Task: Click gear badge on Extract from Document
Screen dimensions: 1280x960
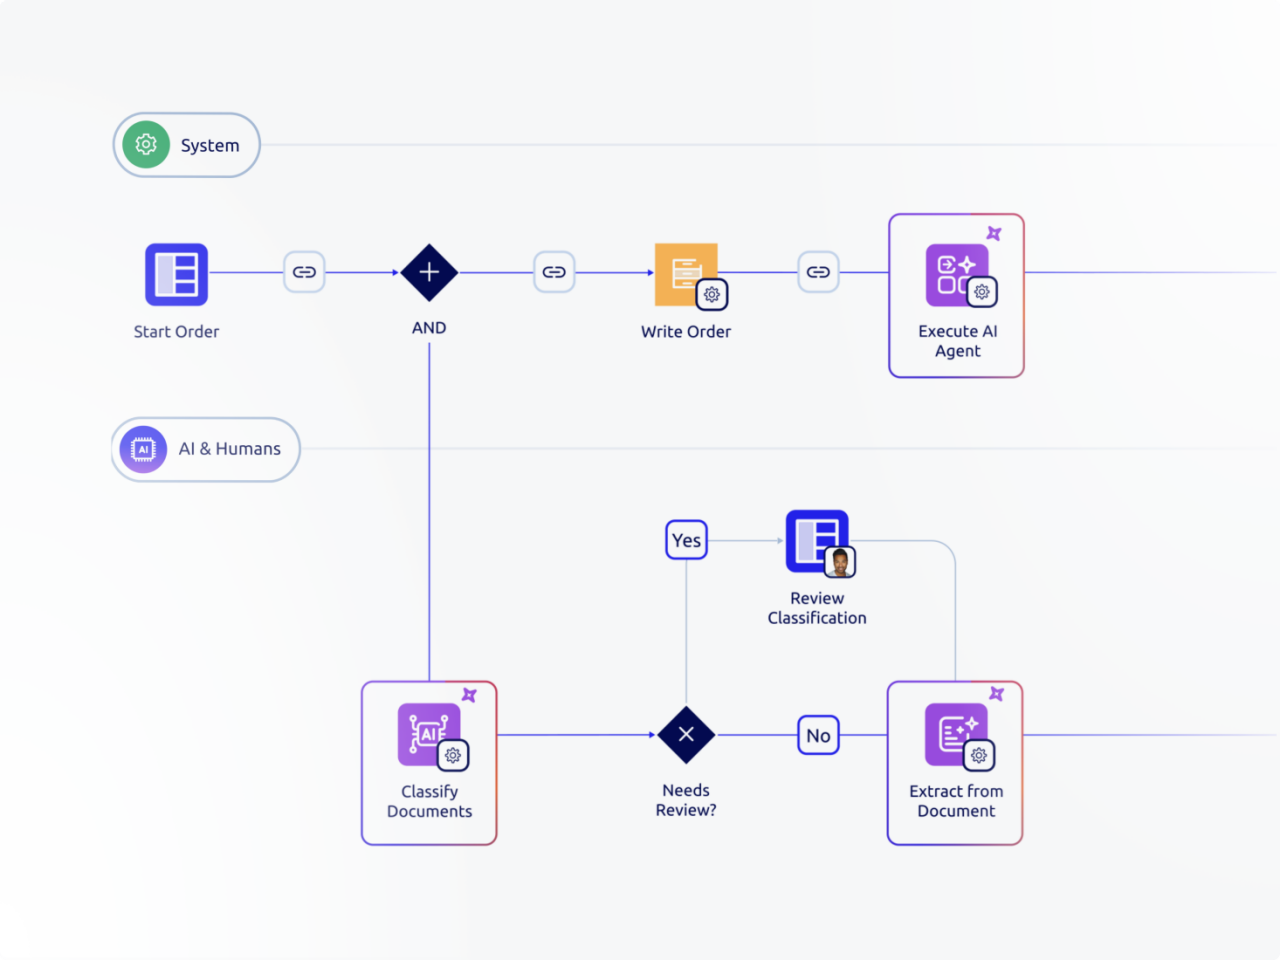Action: [978, 756]
